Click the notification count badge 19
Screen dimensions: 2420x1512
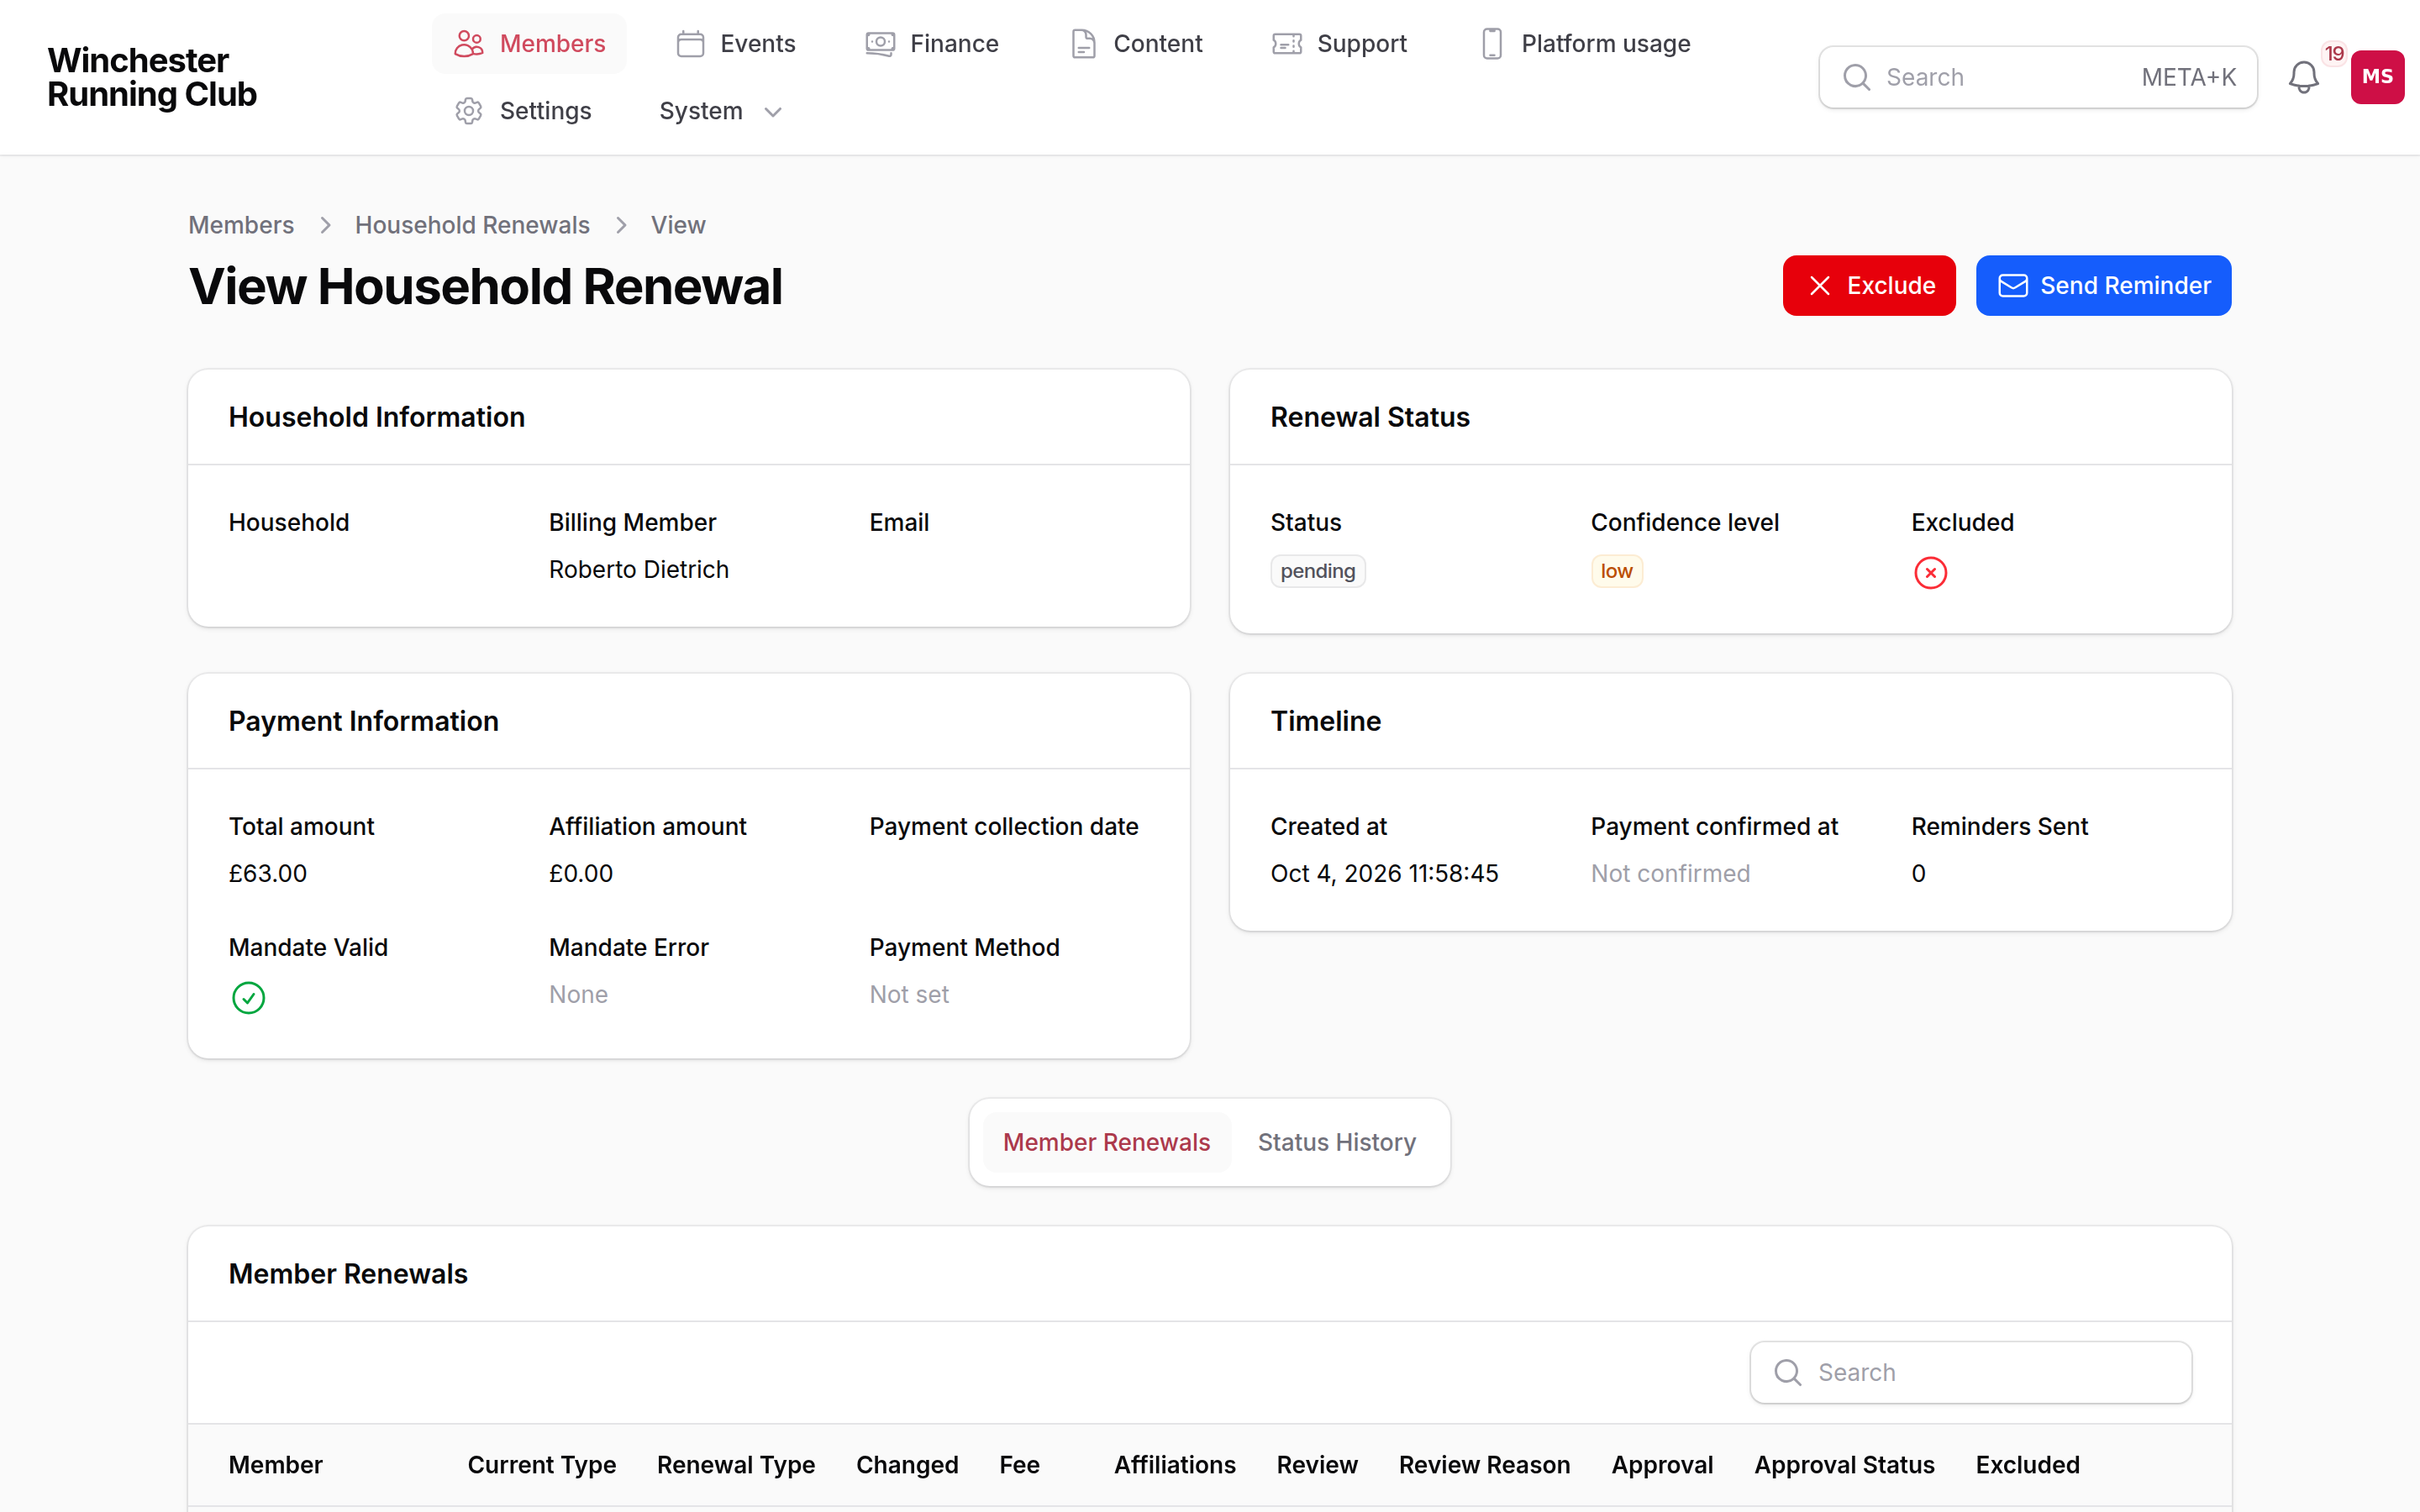(x=2335, y=53)
